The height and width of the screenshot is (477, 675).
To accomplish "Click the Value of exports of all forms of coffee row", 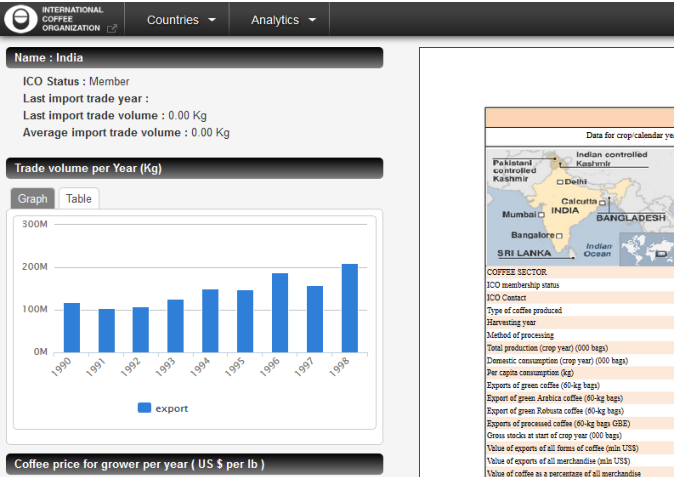I will [580, 448].
